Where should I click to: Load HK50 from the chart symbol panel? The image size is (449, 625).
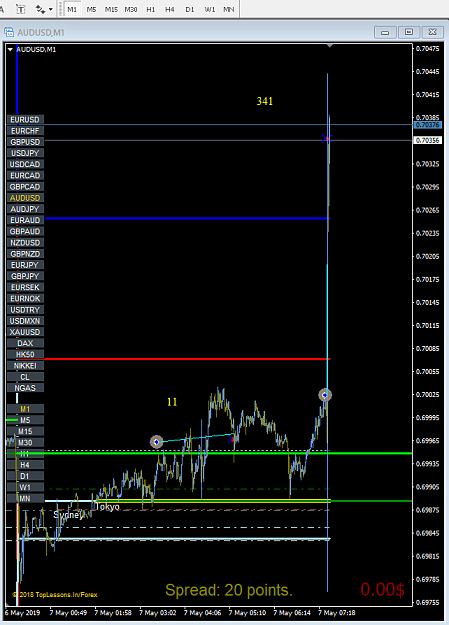[25, 354]
